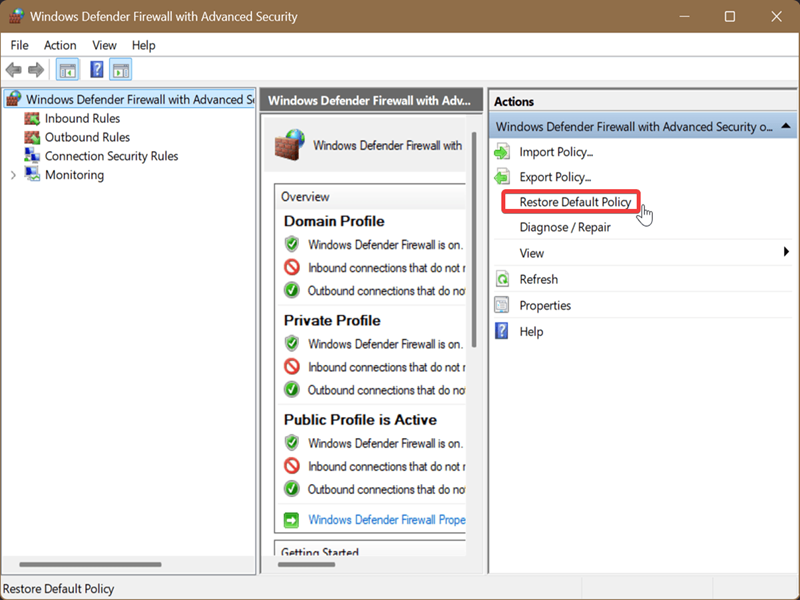
Task: Click the green arrow icon beside Firewall Properties link
Action: (x=291, y=520)
